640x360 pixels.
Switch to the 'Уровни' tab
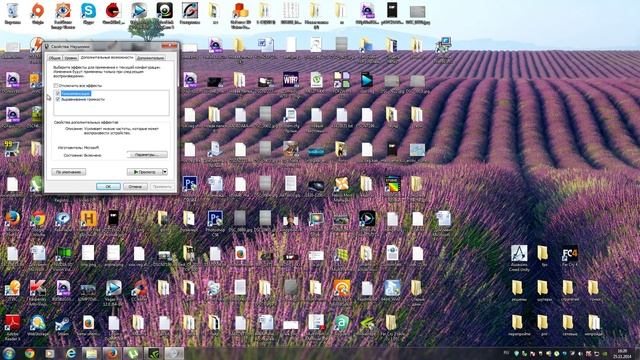click(x=70, y=58)
